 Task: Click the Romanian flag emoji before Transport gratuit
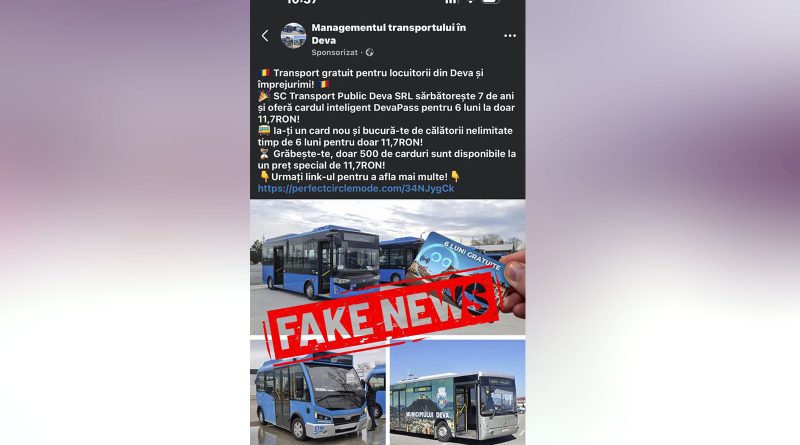coord(264,73)
